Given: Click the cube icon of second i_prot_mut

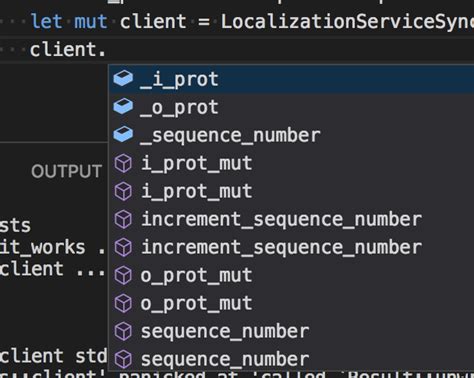Looking at the screenshot, I should tap(123, 191).
